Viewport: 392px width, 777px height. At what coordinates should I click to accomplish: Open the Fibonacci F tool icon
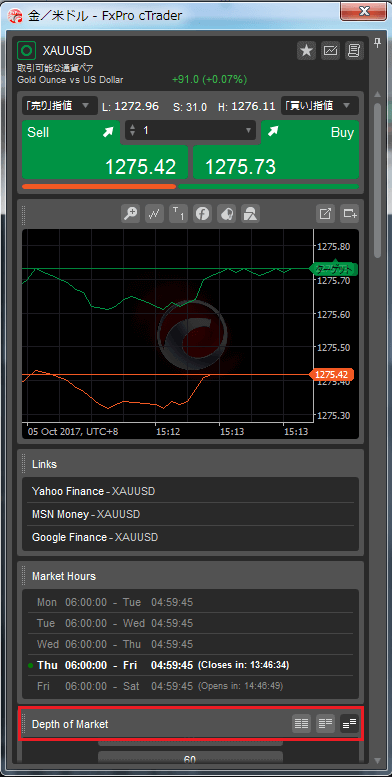202,214
